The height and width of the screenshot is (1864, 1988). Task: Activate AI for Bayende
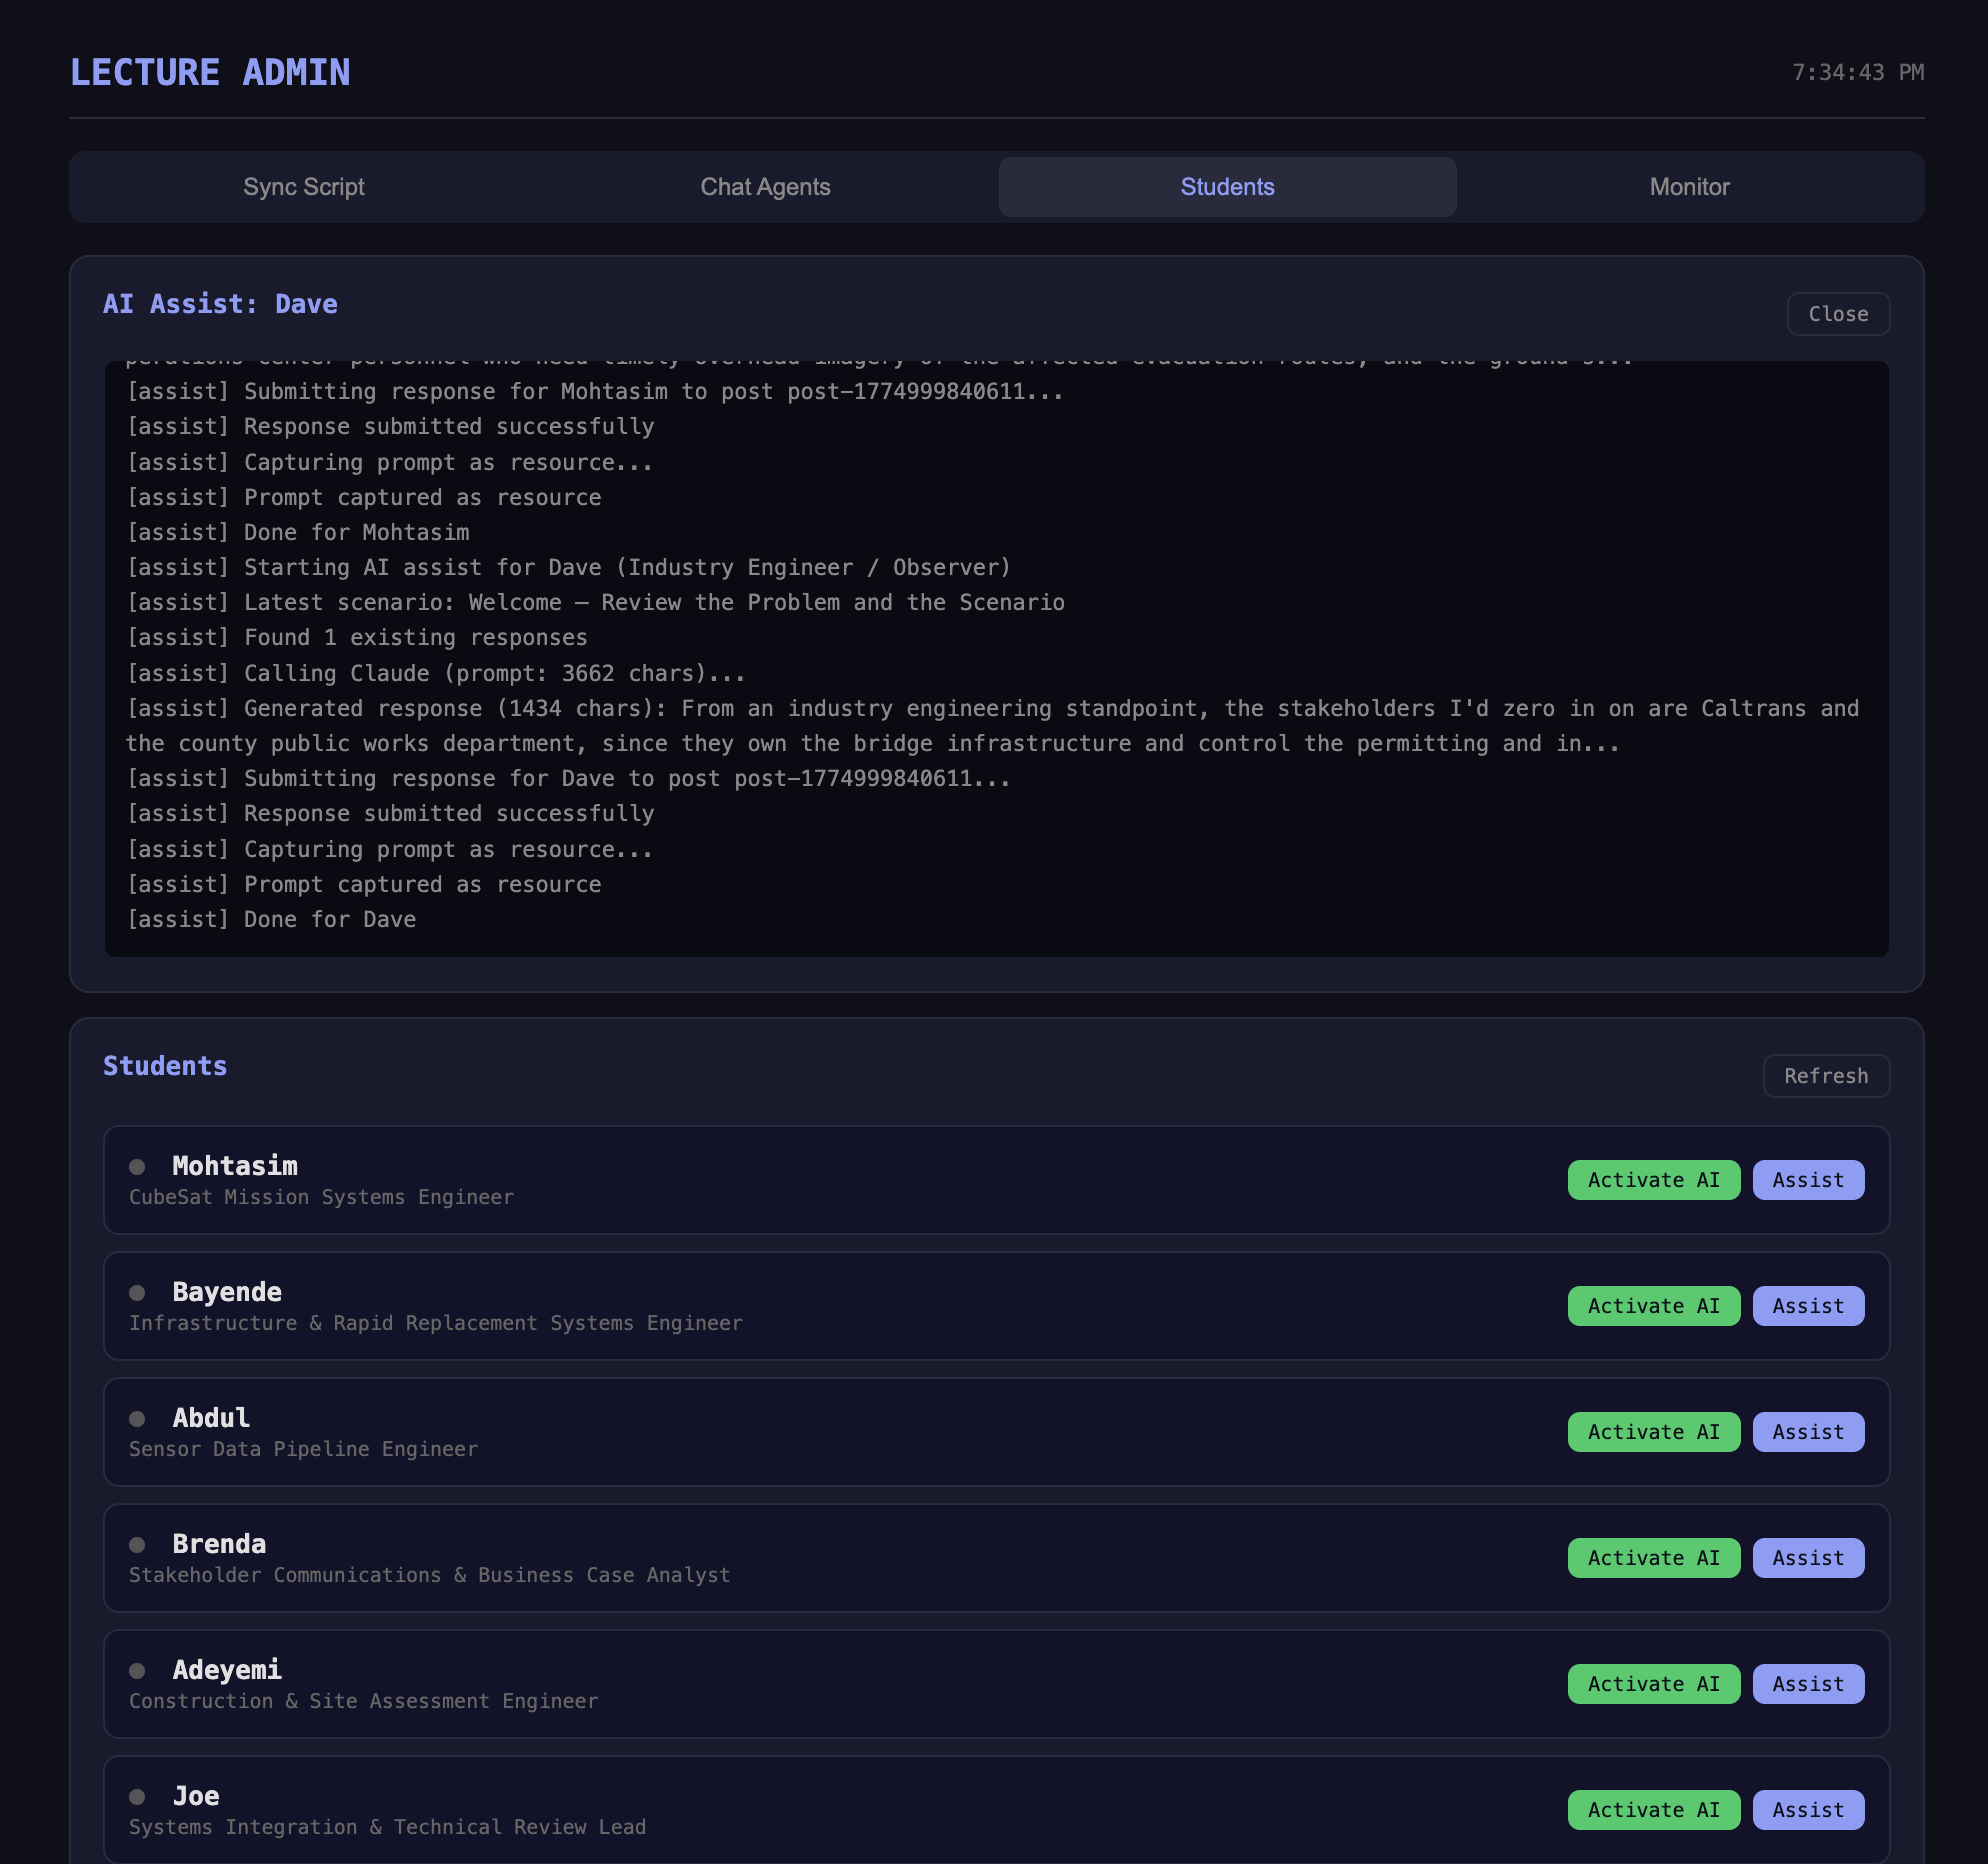(1653, 1306)
